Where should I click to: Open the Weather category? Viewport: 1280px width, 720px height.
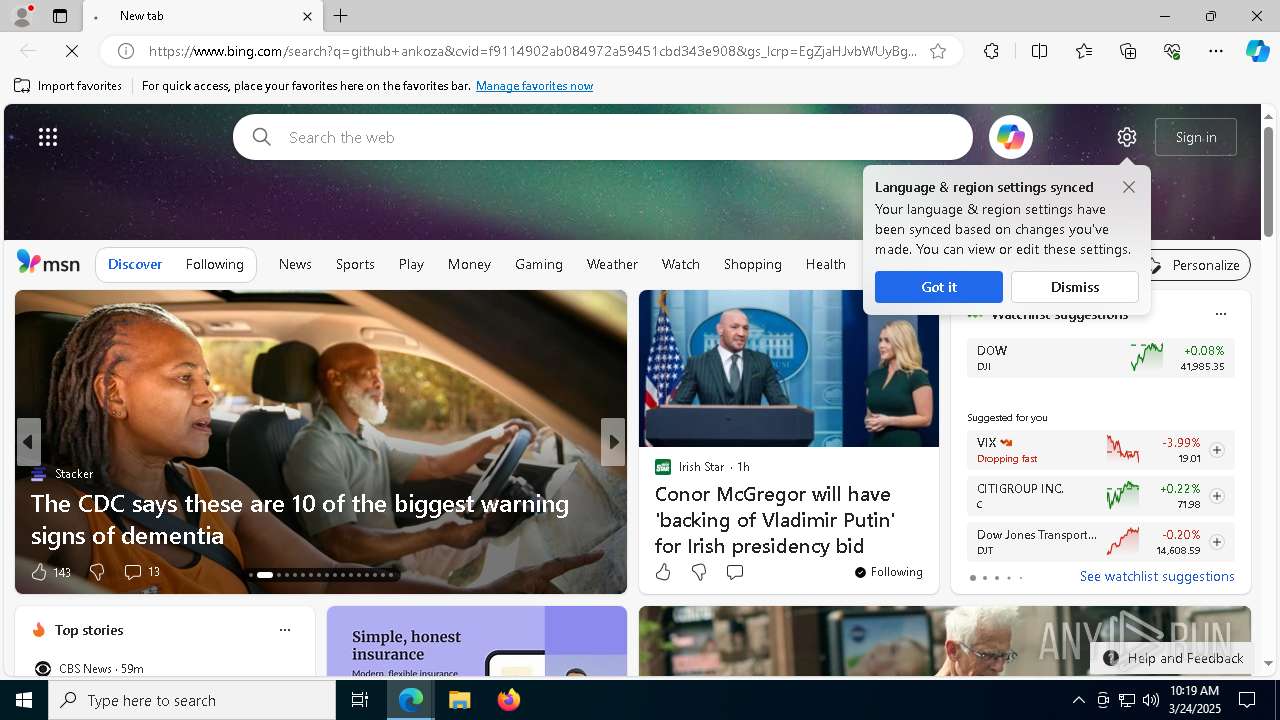pyautogui.click(x=612, y=264)
